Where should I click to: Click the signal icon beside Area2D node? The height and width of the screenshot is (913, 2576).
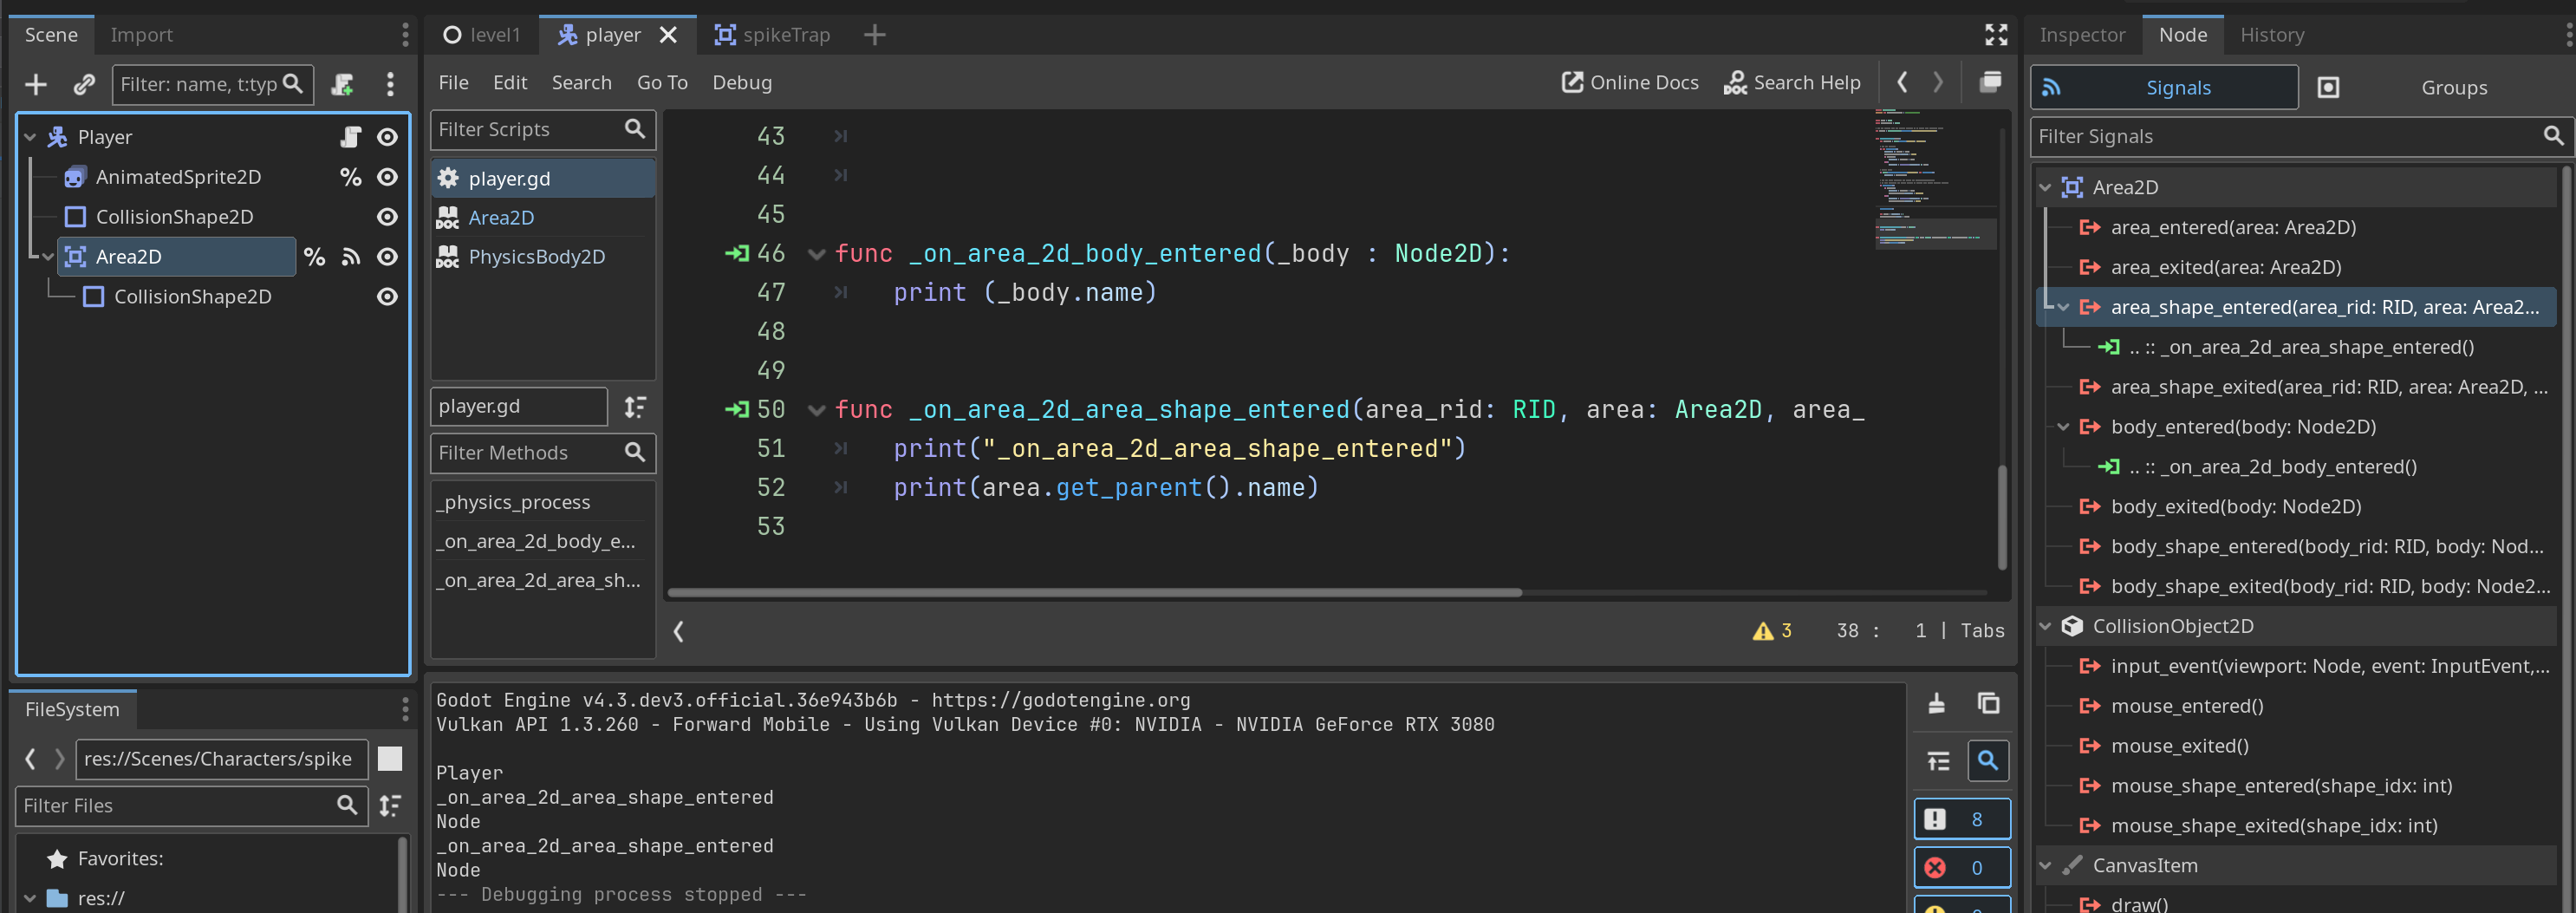tap(350, 257)
